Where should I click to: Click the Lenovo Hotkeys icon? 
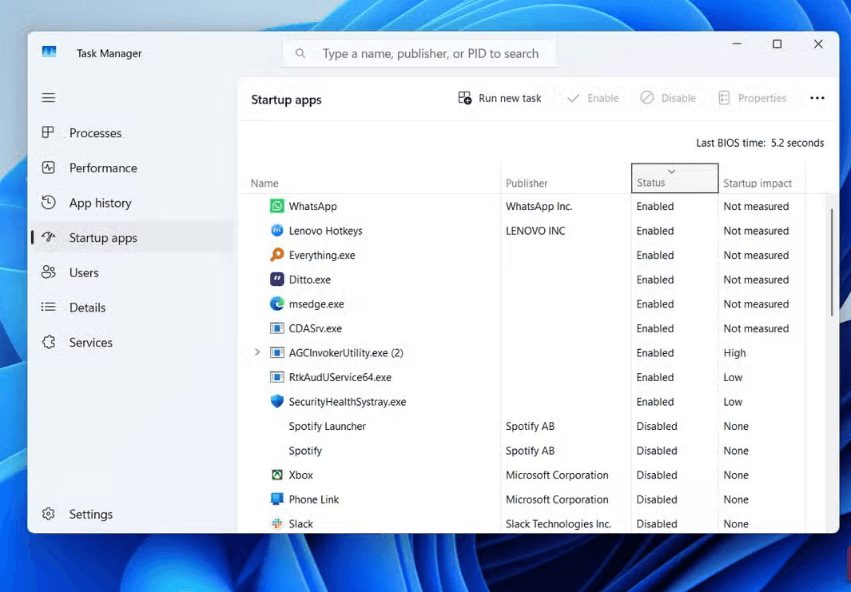277,231
